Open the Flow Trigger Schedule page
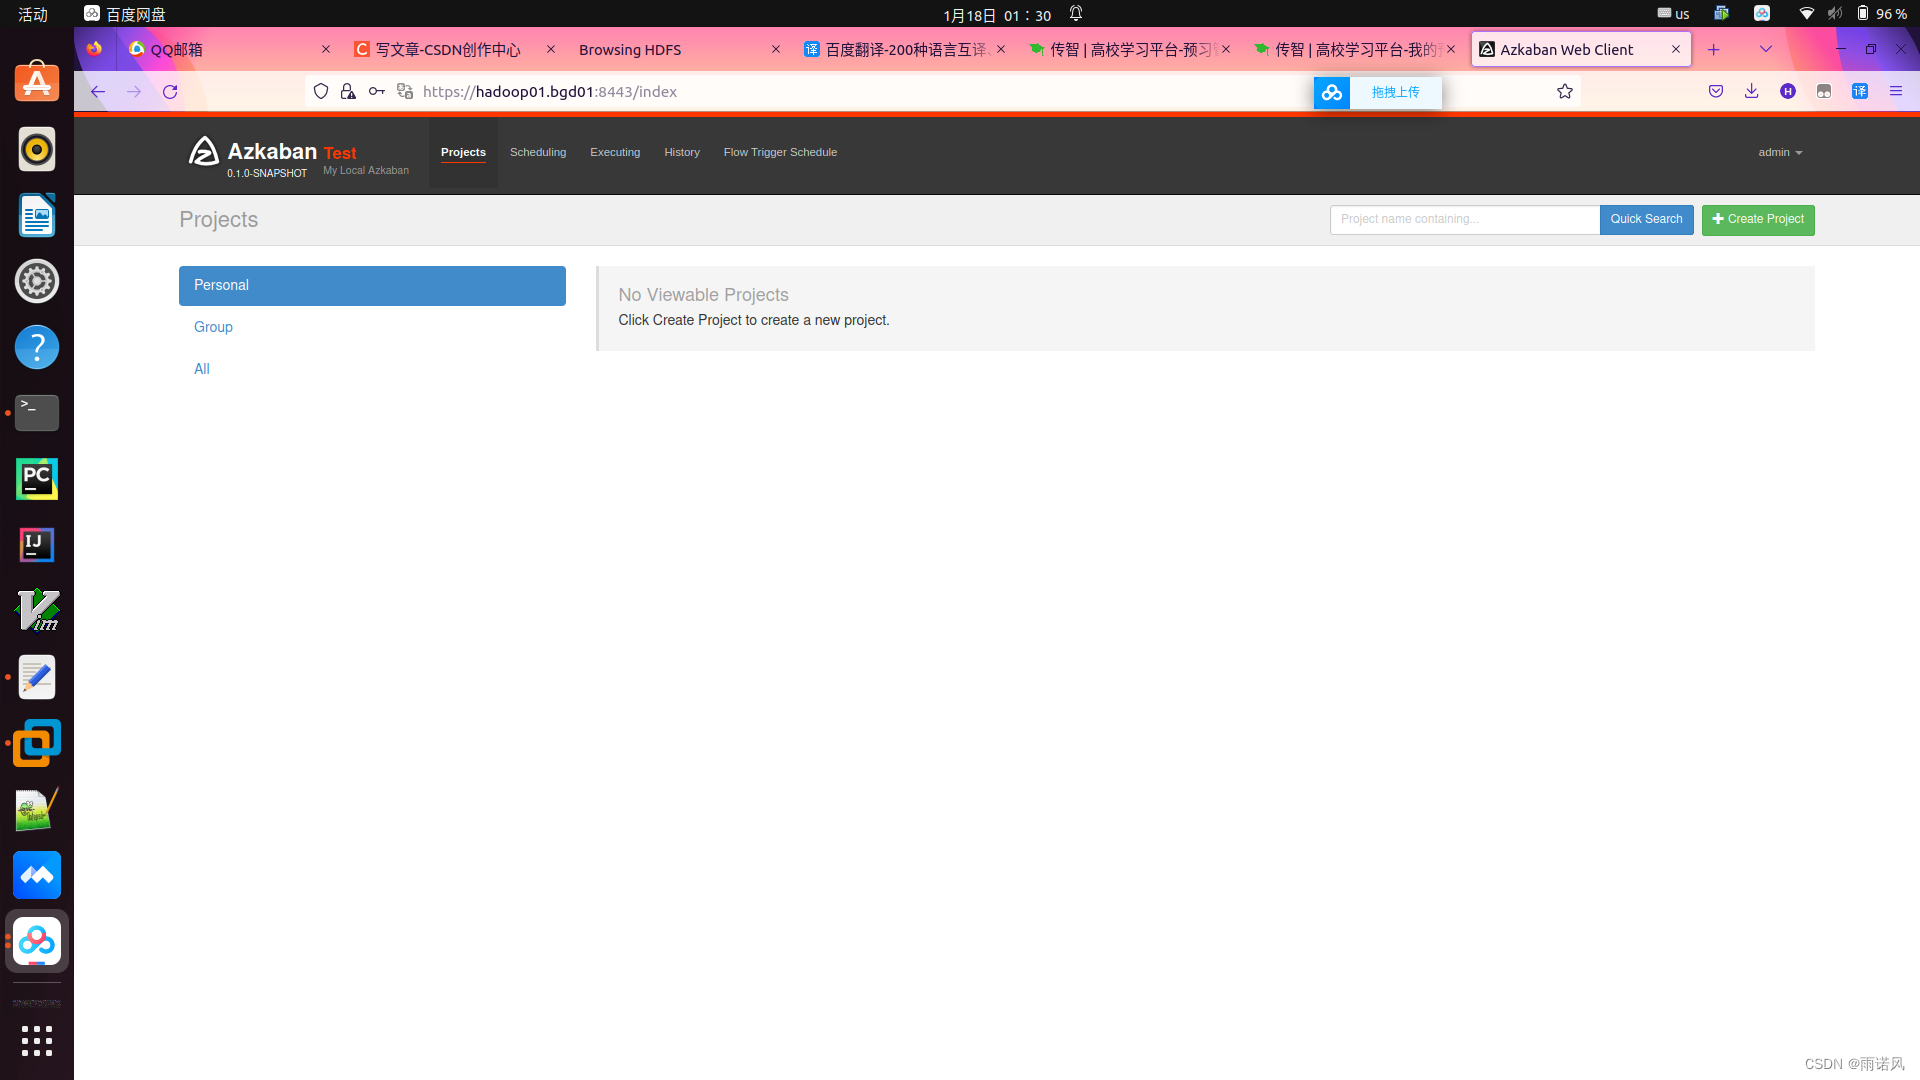The width and height of the screenshot is (1920, 1080). (x=780, y=153)
